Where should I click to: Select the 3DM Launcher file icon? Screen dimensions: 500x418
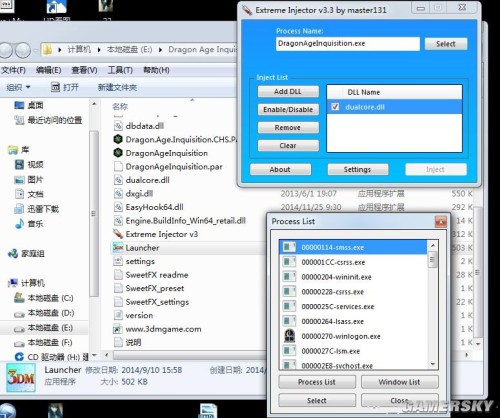pyautogui.click(x=118, y=247)
